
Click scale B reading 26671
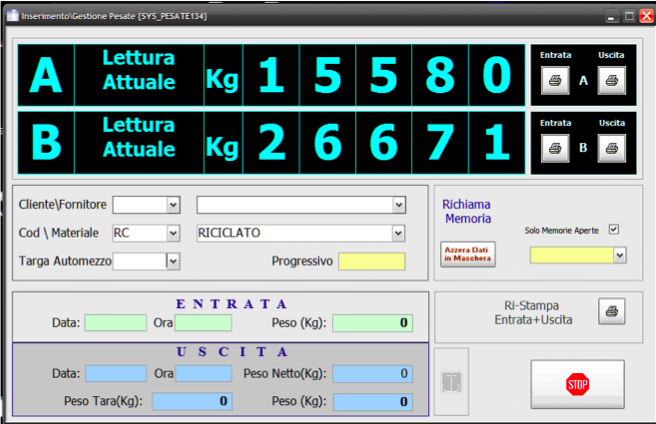pyautogui.click(x=384, y=143)
